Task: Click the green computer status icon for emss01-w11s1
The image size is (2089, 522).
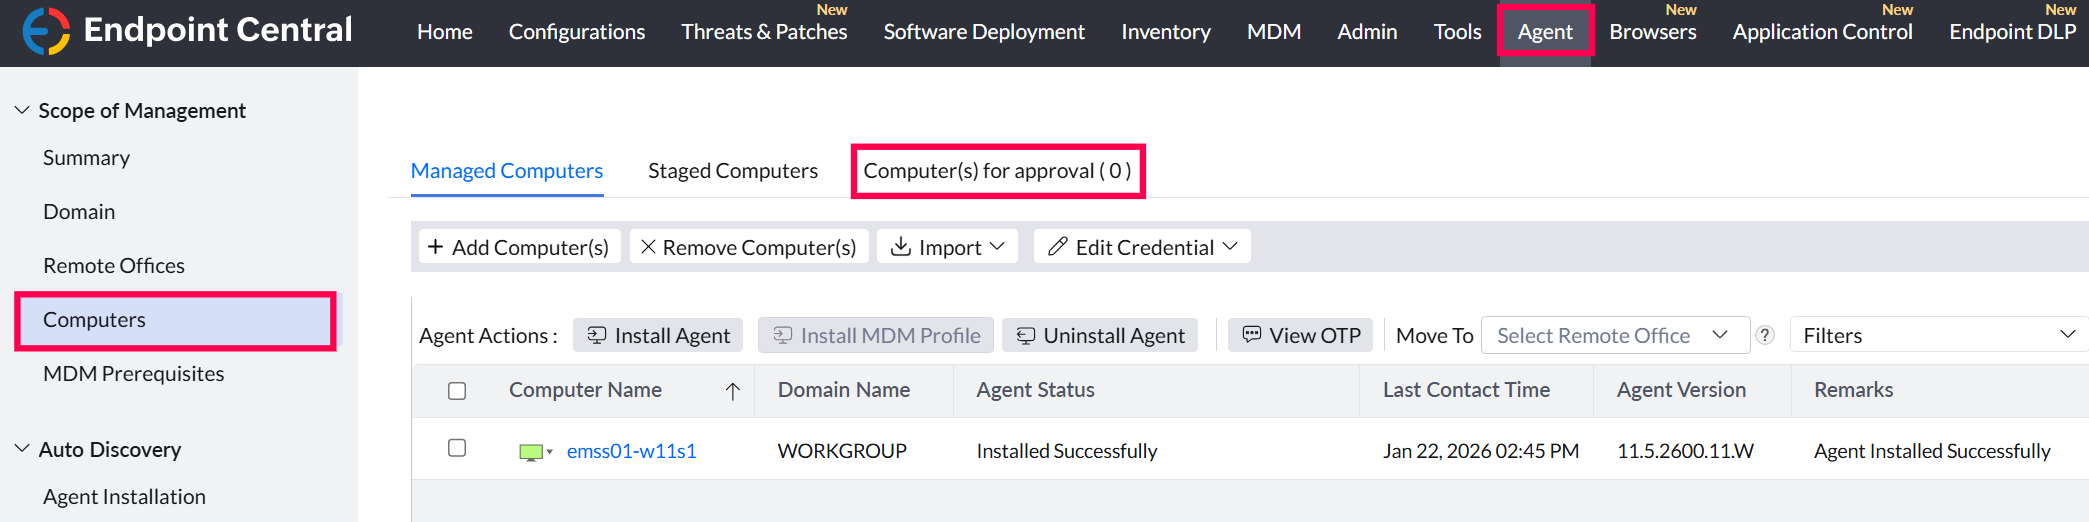Action: tap(531, 452)
